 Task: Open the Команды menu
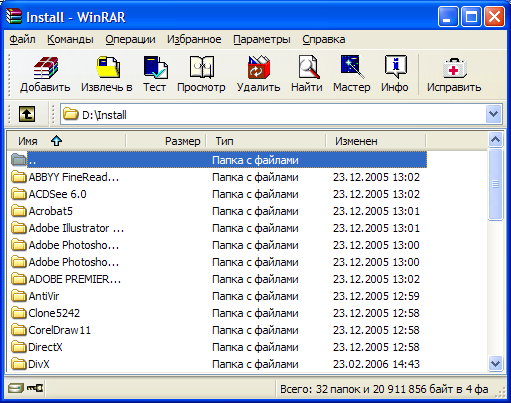coord(70,39)
